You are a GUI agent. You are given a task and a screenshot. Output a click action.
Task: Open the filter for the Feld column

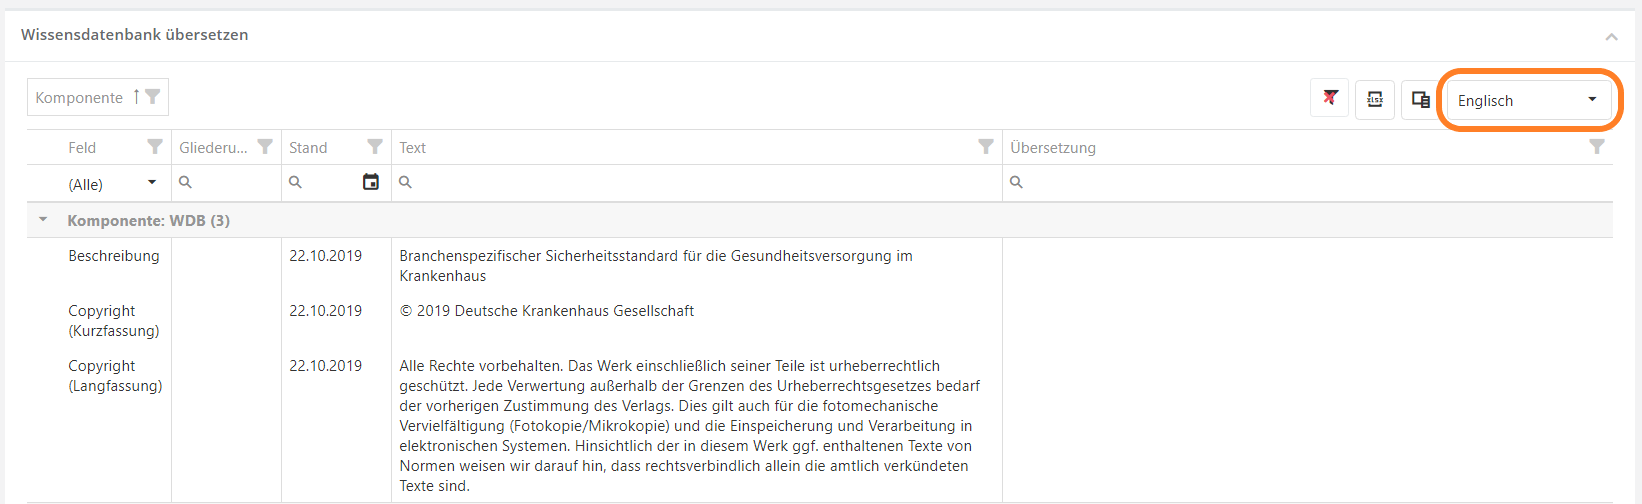point(155,147)
